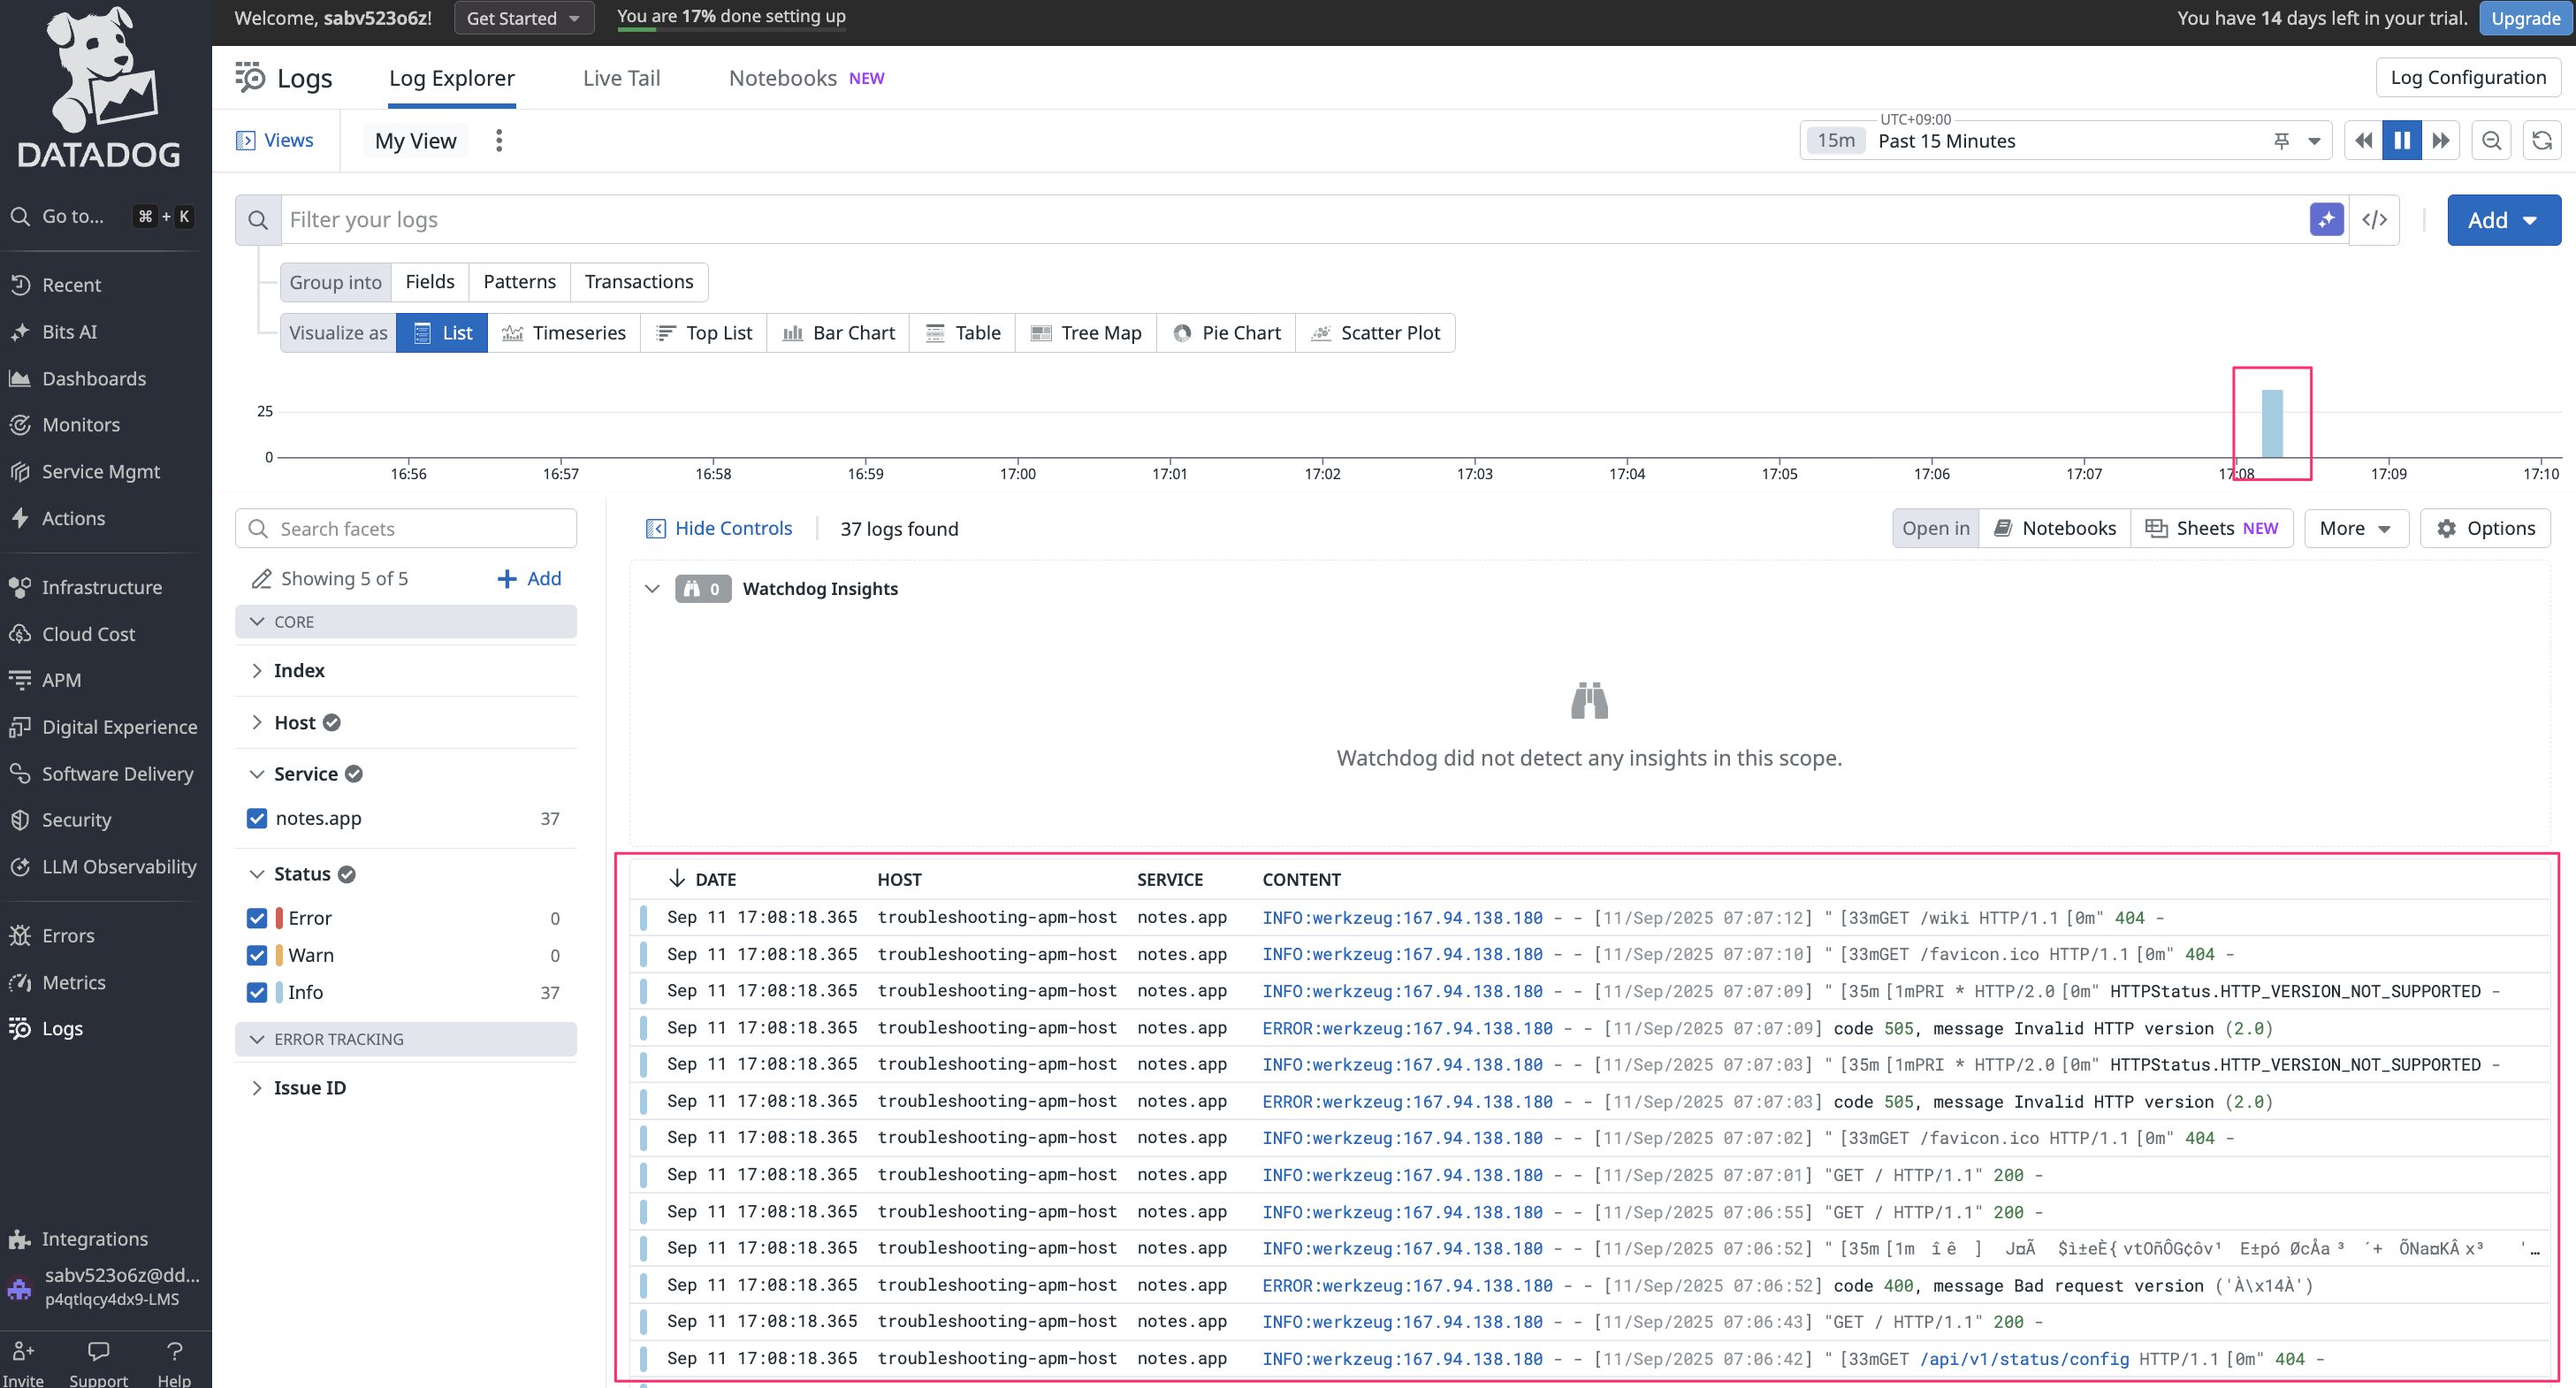
Task: Visualize as Scatter Plot
Action: tap(1375, 333)
